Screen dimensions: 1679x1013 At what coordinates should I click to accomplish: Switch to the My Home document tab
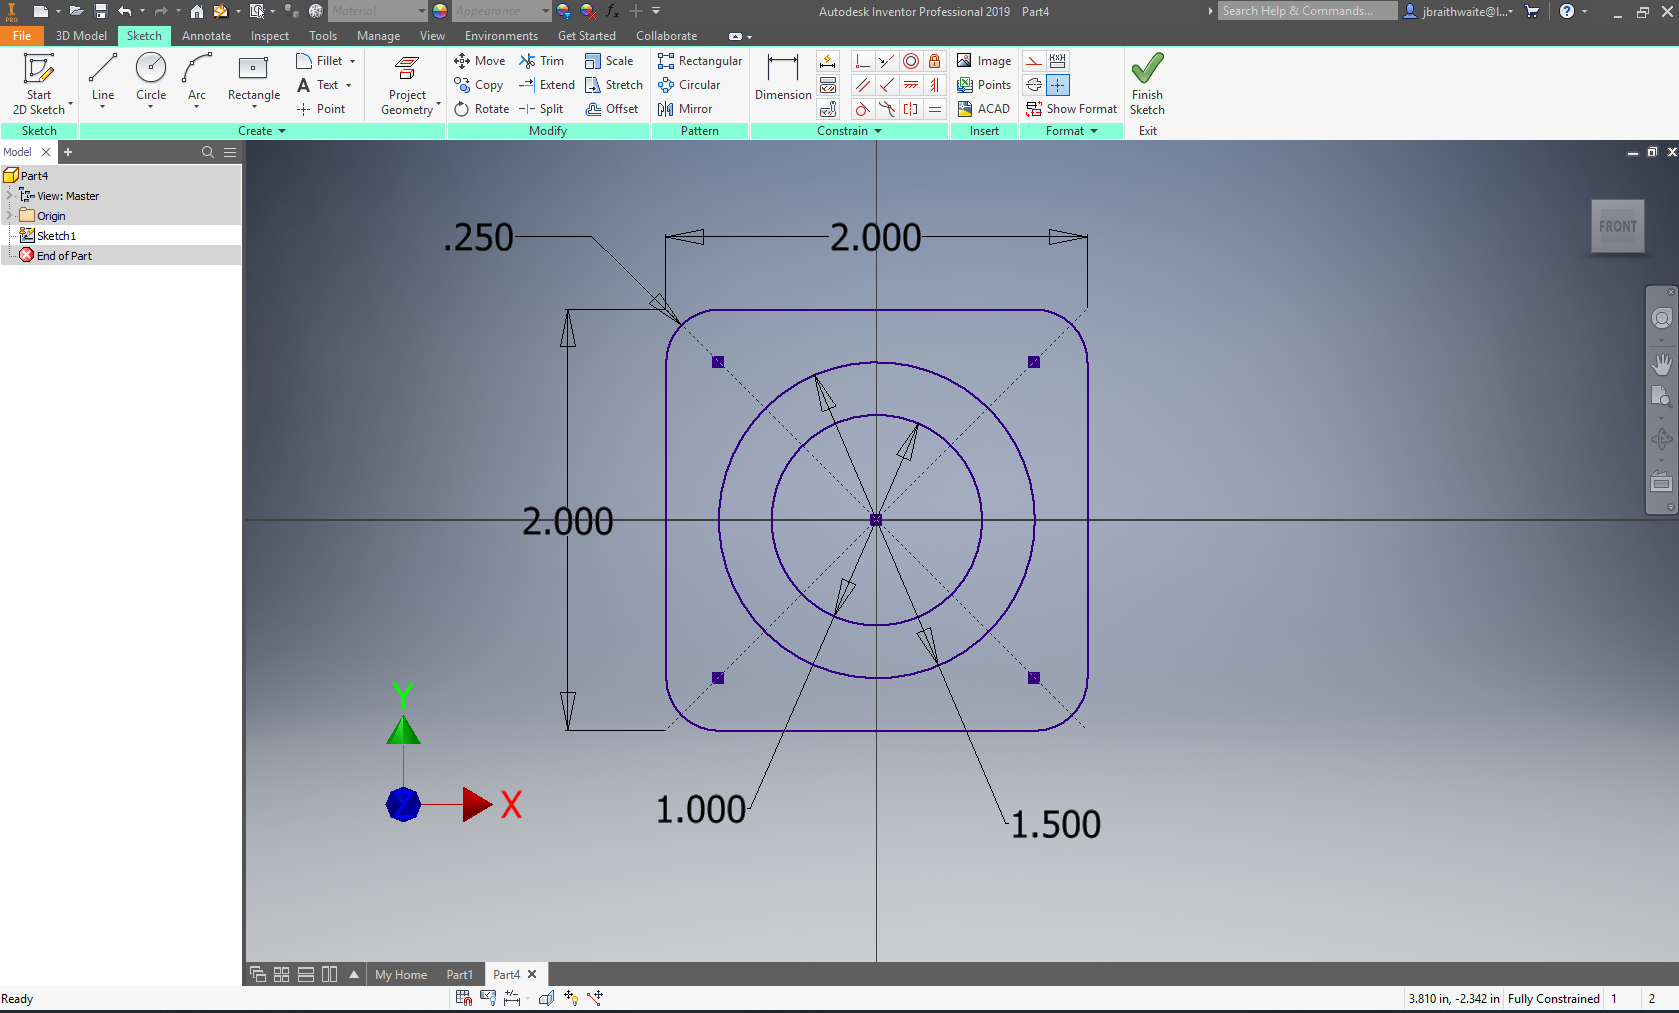(x=401, y=975)
